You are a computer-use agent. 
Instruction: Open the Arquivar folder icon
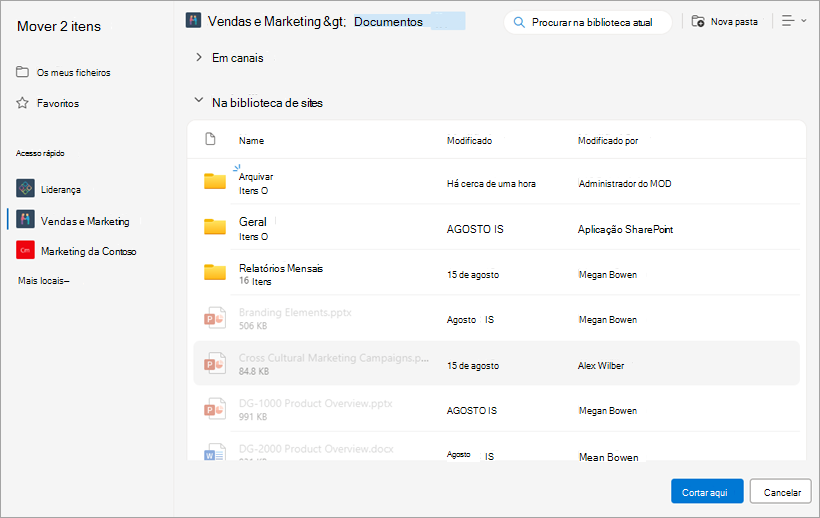pyautogui.click(x=214, y=181)
